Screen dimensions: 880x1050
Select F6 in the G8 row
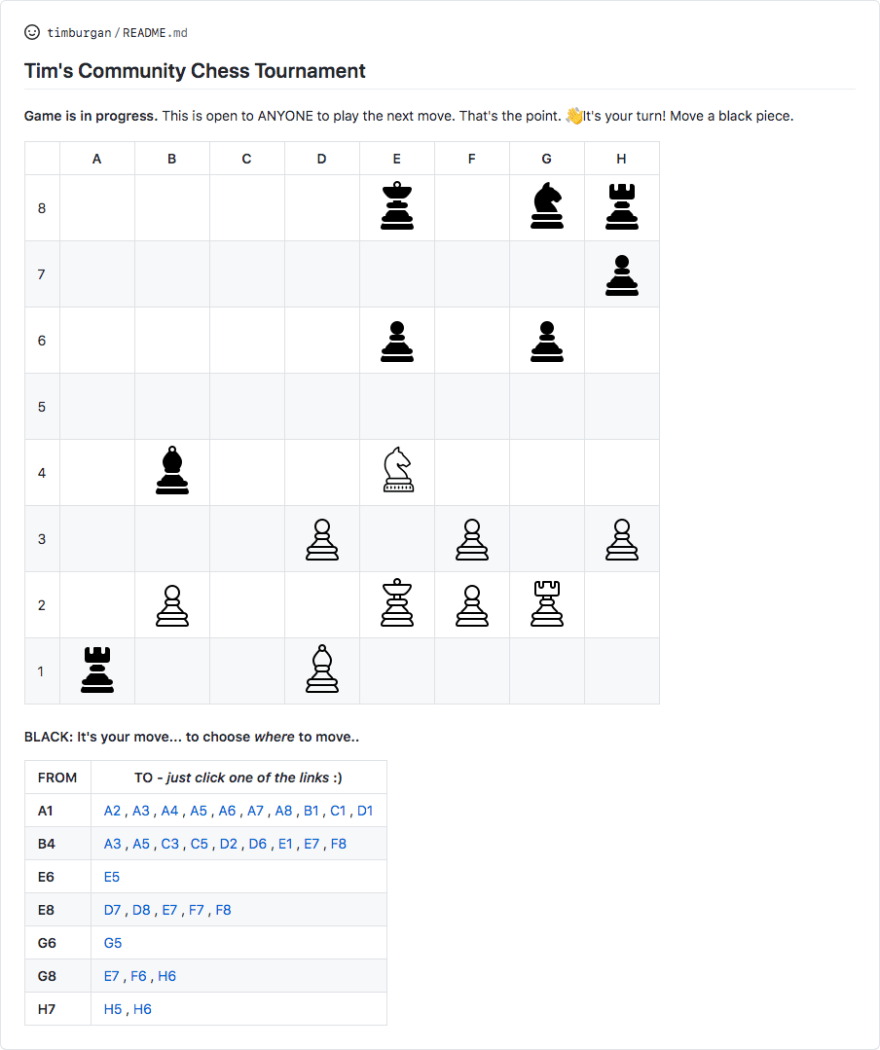138,976
